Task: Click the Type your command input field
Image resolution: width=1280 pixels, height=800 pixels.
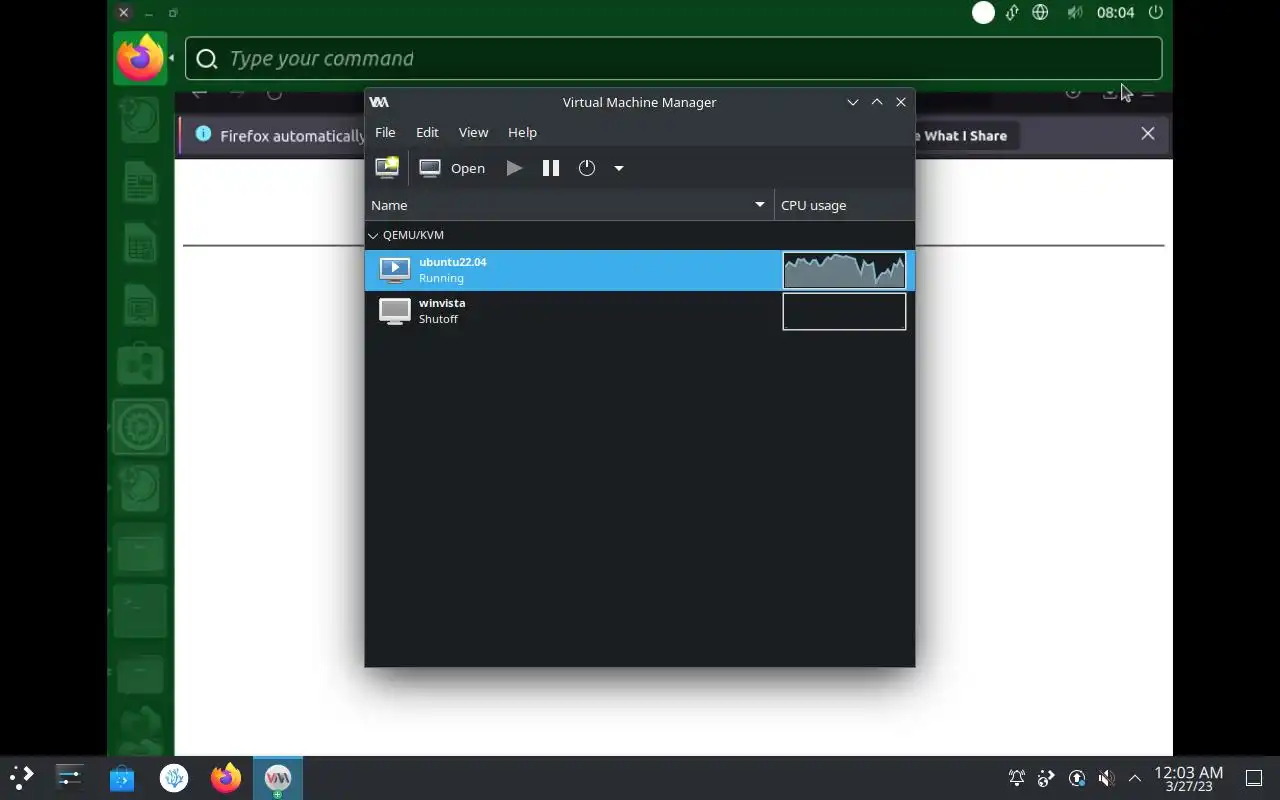Action: (x=673, y=59)
